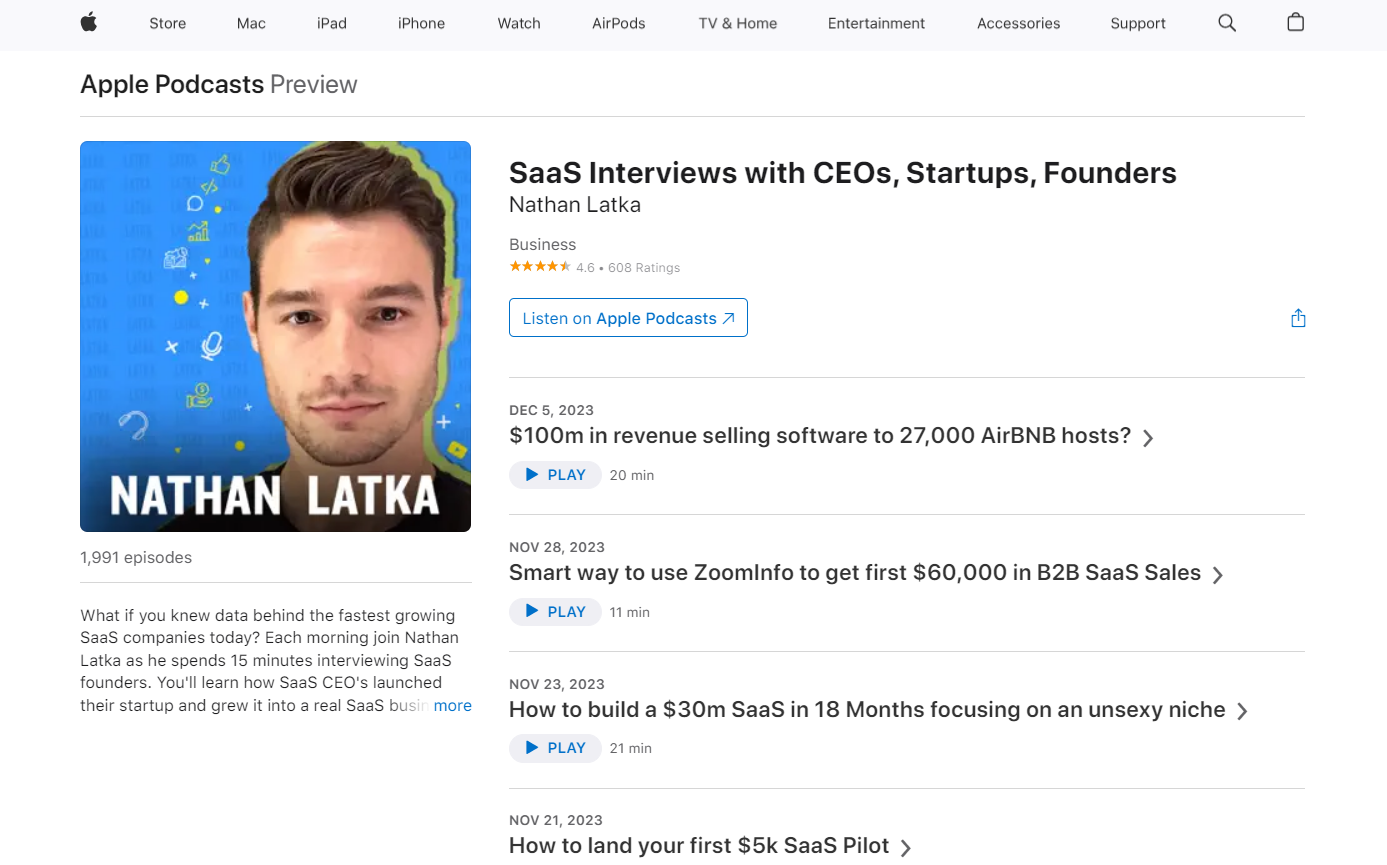Open the search icon
This screenshot has width=1387, height=865.
[1226, 23]
